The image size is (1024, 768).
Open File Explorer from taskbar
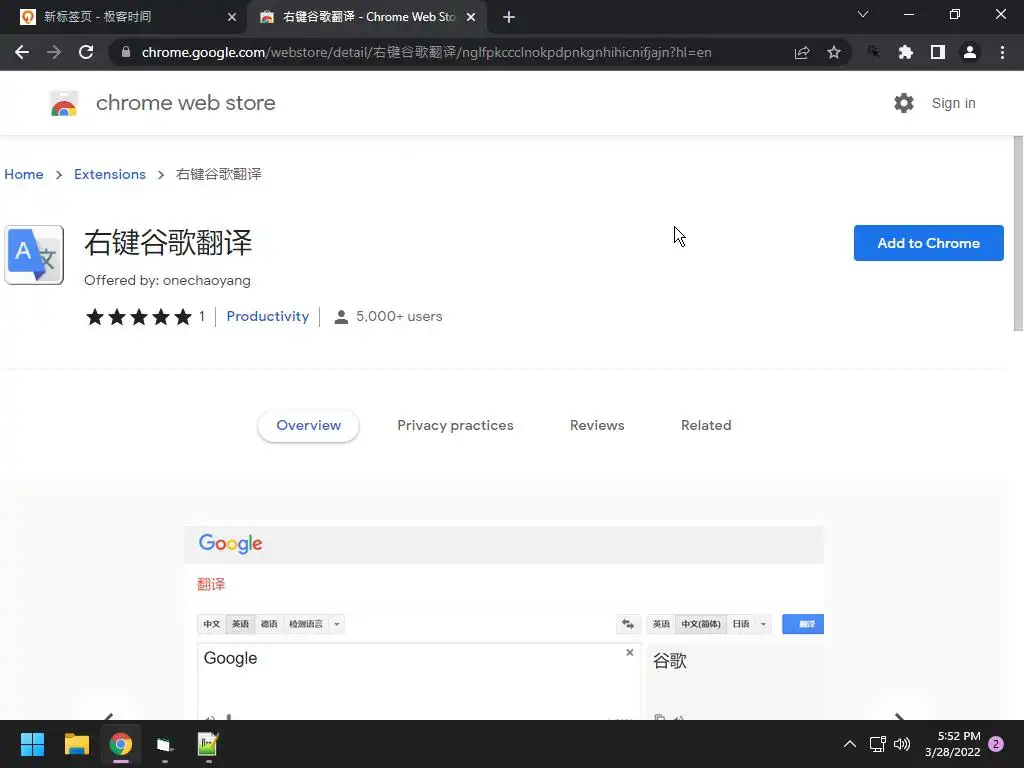(x=76, y=744)
